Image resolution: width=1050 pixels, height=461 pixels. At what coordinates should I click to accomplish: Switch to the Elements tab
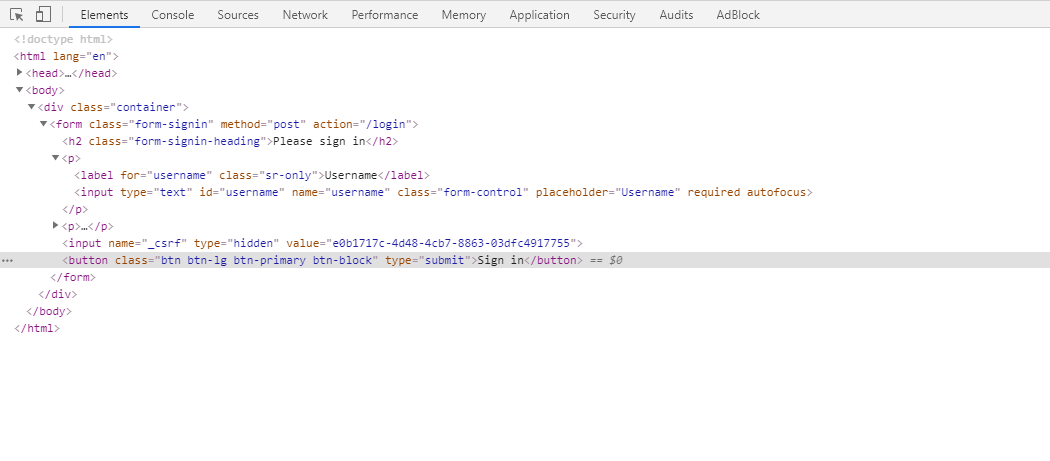104,15
